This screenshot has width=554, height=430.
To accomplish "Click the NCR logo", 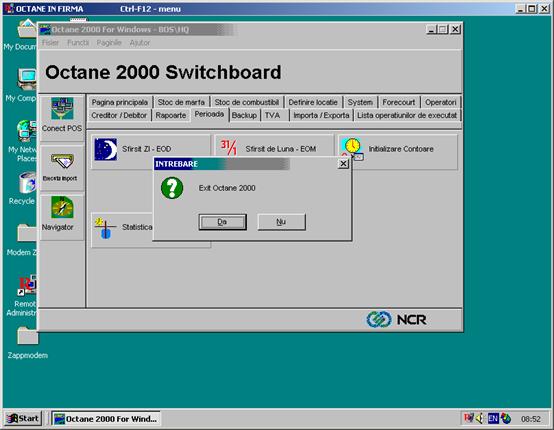I will tap(396, 319).
